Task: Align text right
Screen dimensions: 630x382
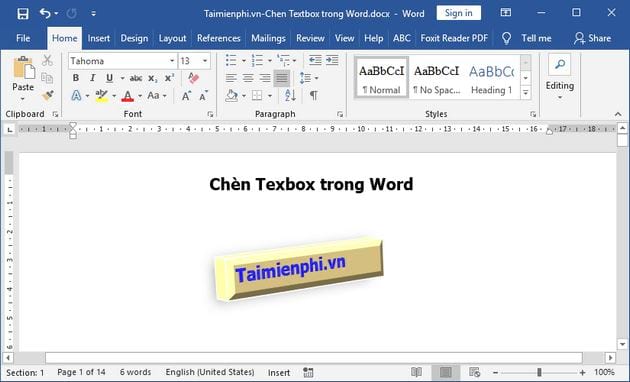Action: click(x=265, y=78)
